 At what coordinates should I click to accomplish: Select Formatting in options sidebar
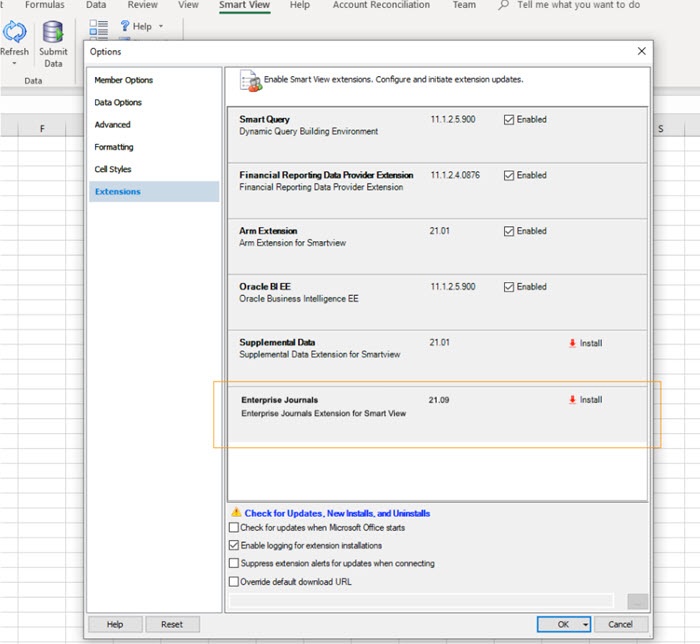pos(114,147)
